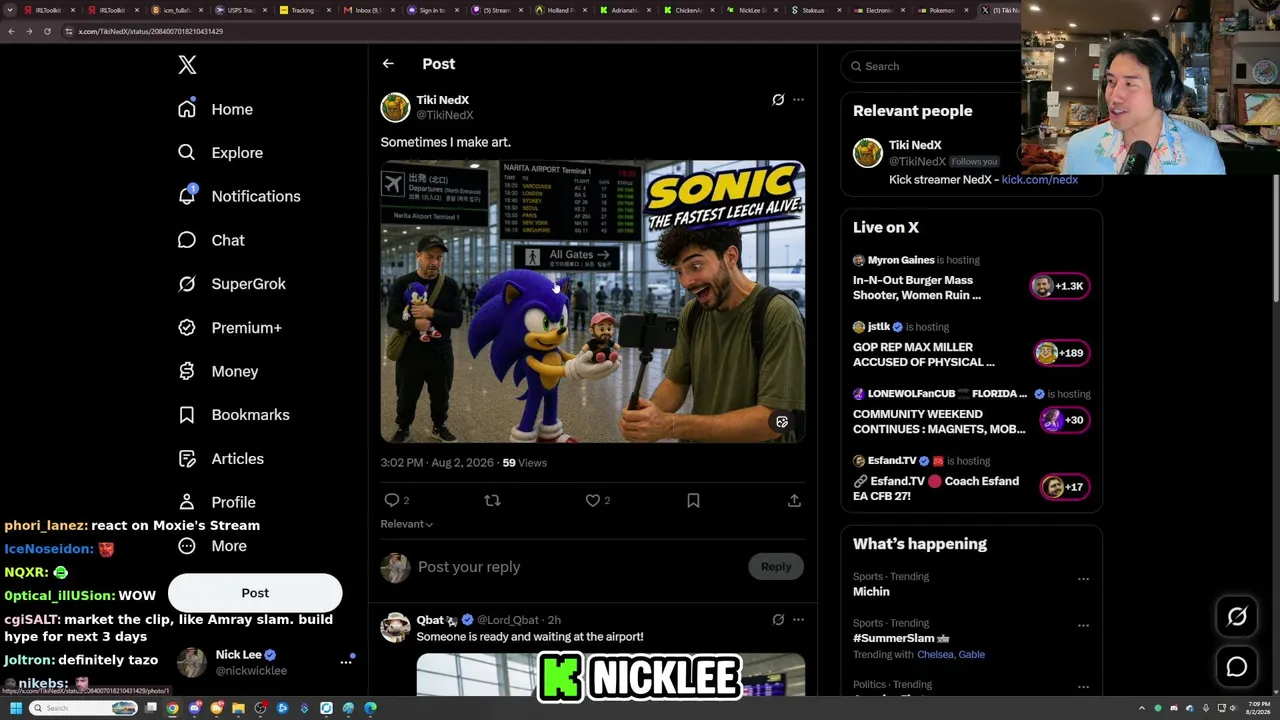Open the kick.com/nedx link
This screenshot has width=1280, height=720.
[x=1040, y=180]
